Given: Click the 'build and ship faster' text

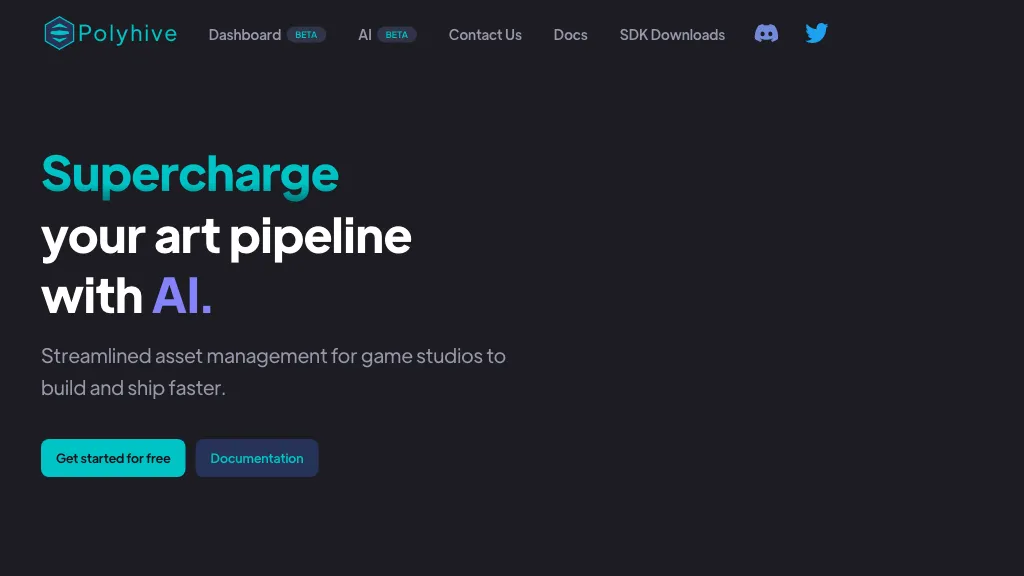Looking at the screenshot, I should pos(133,388).
